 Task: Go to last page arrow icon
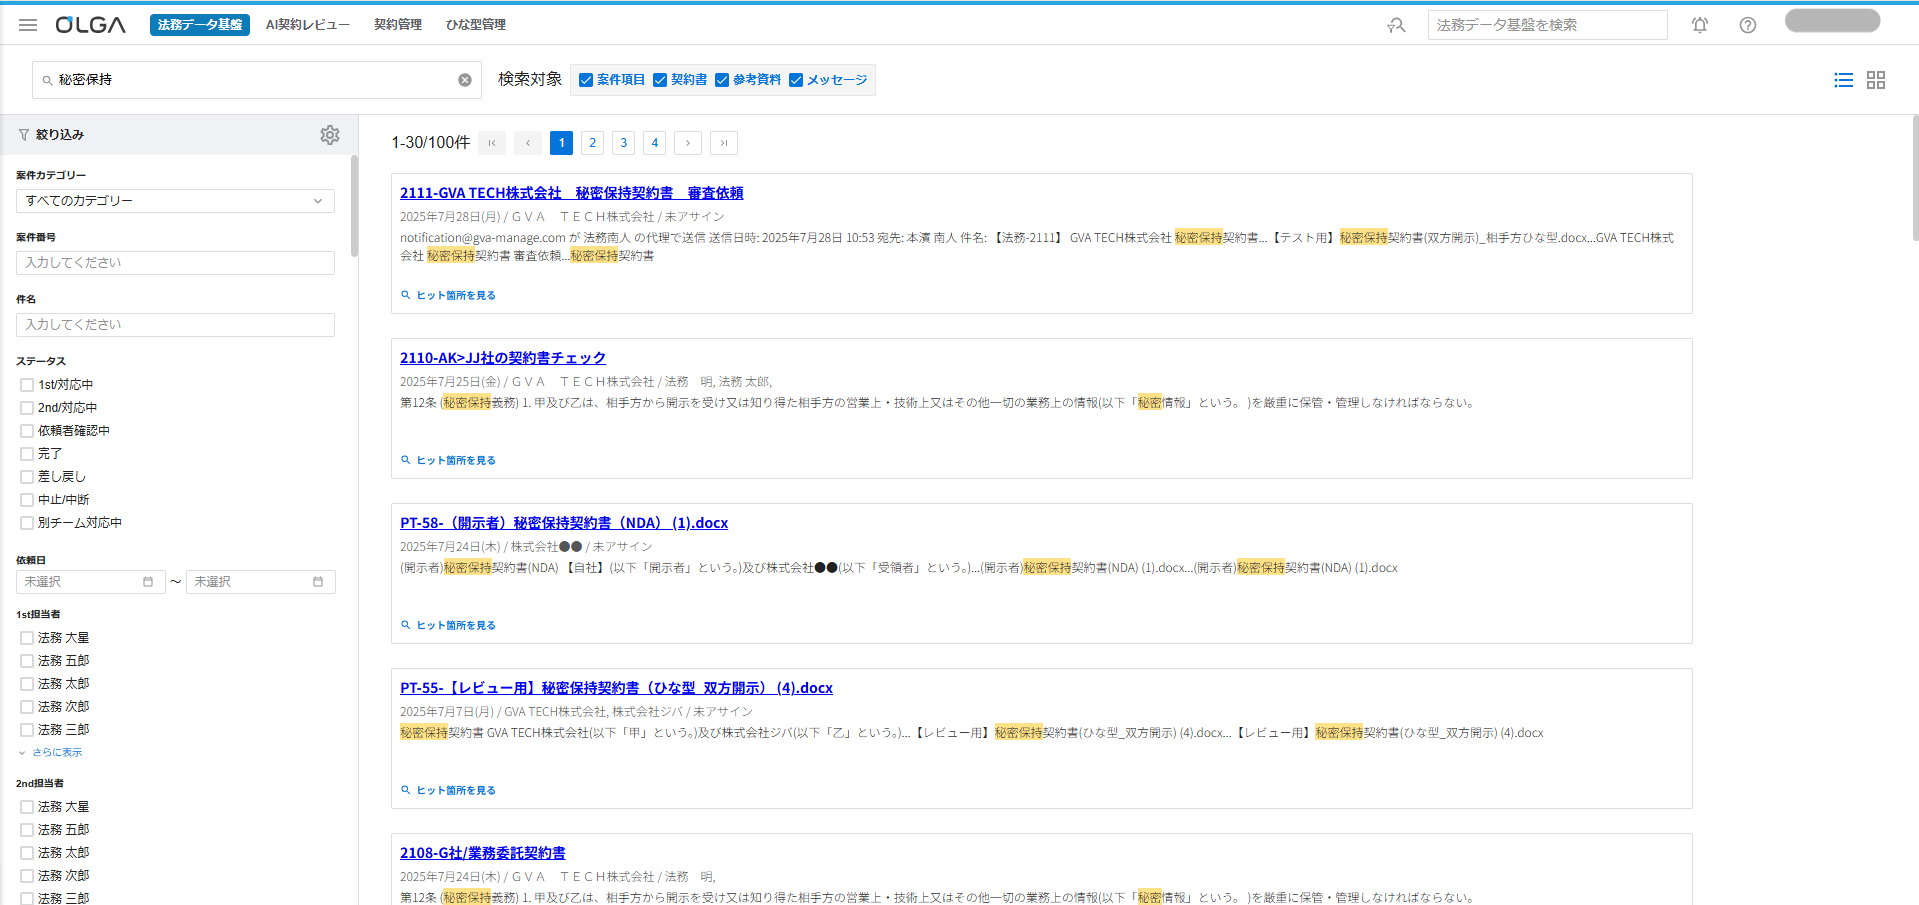[x=724, y=143]
